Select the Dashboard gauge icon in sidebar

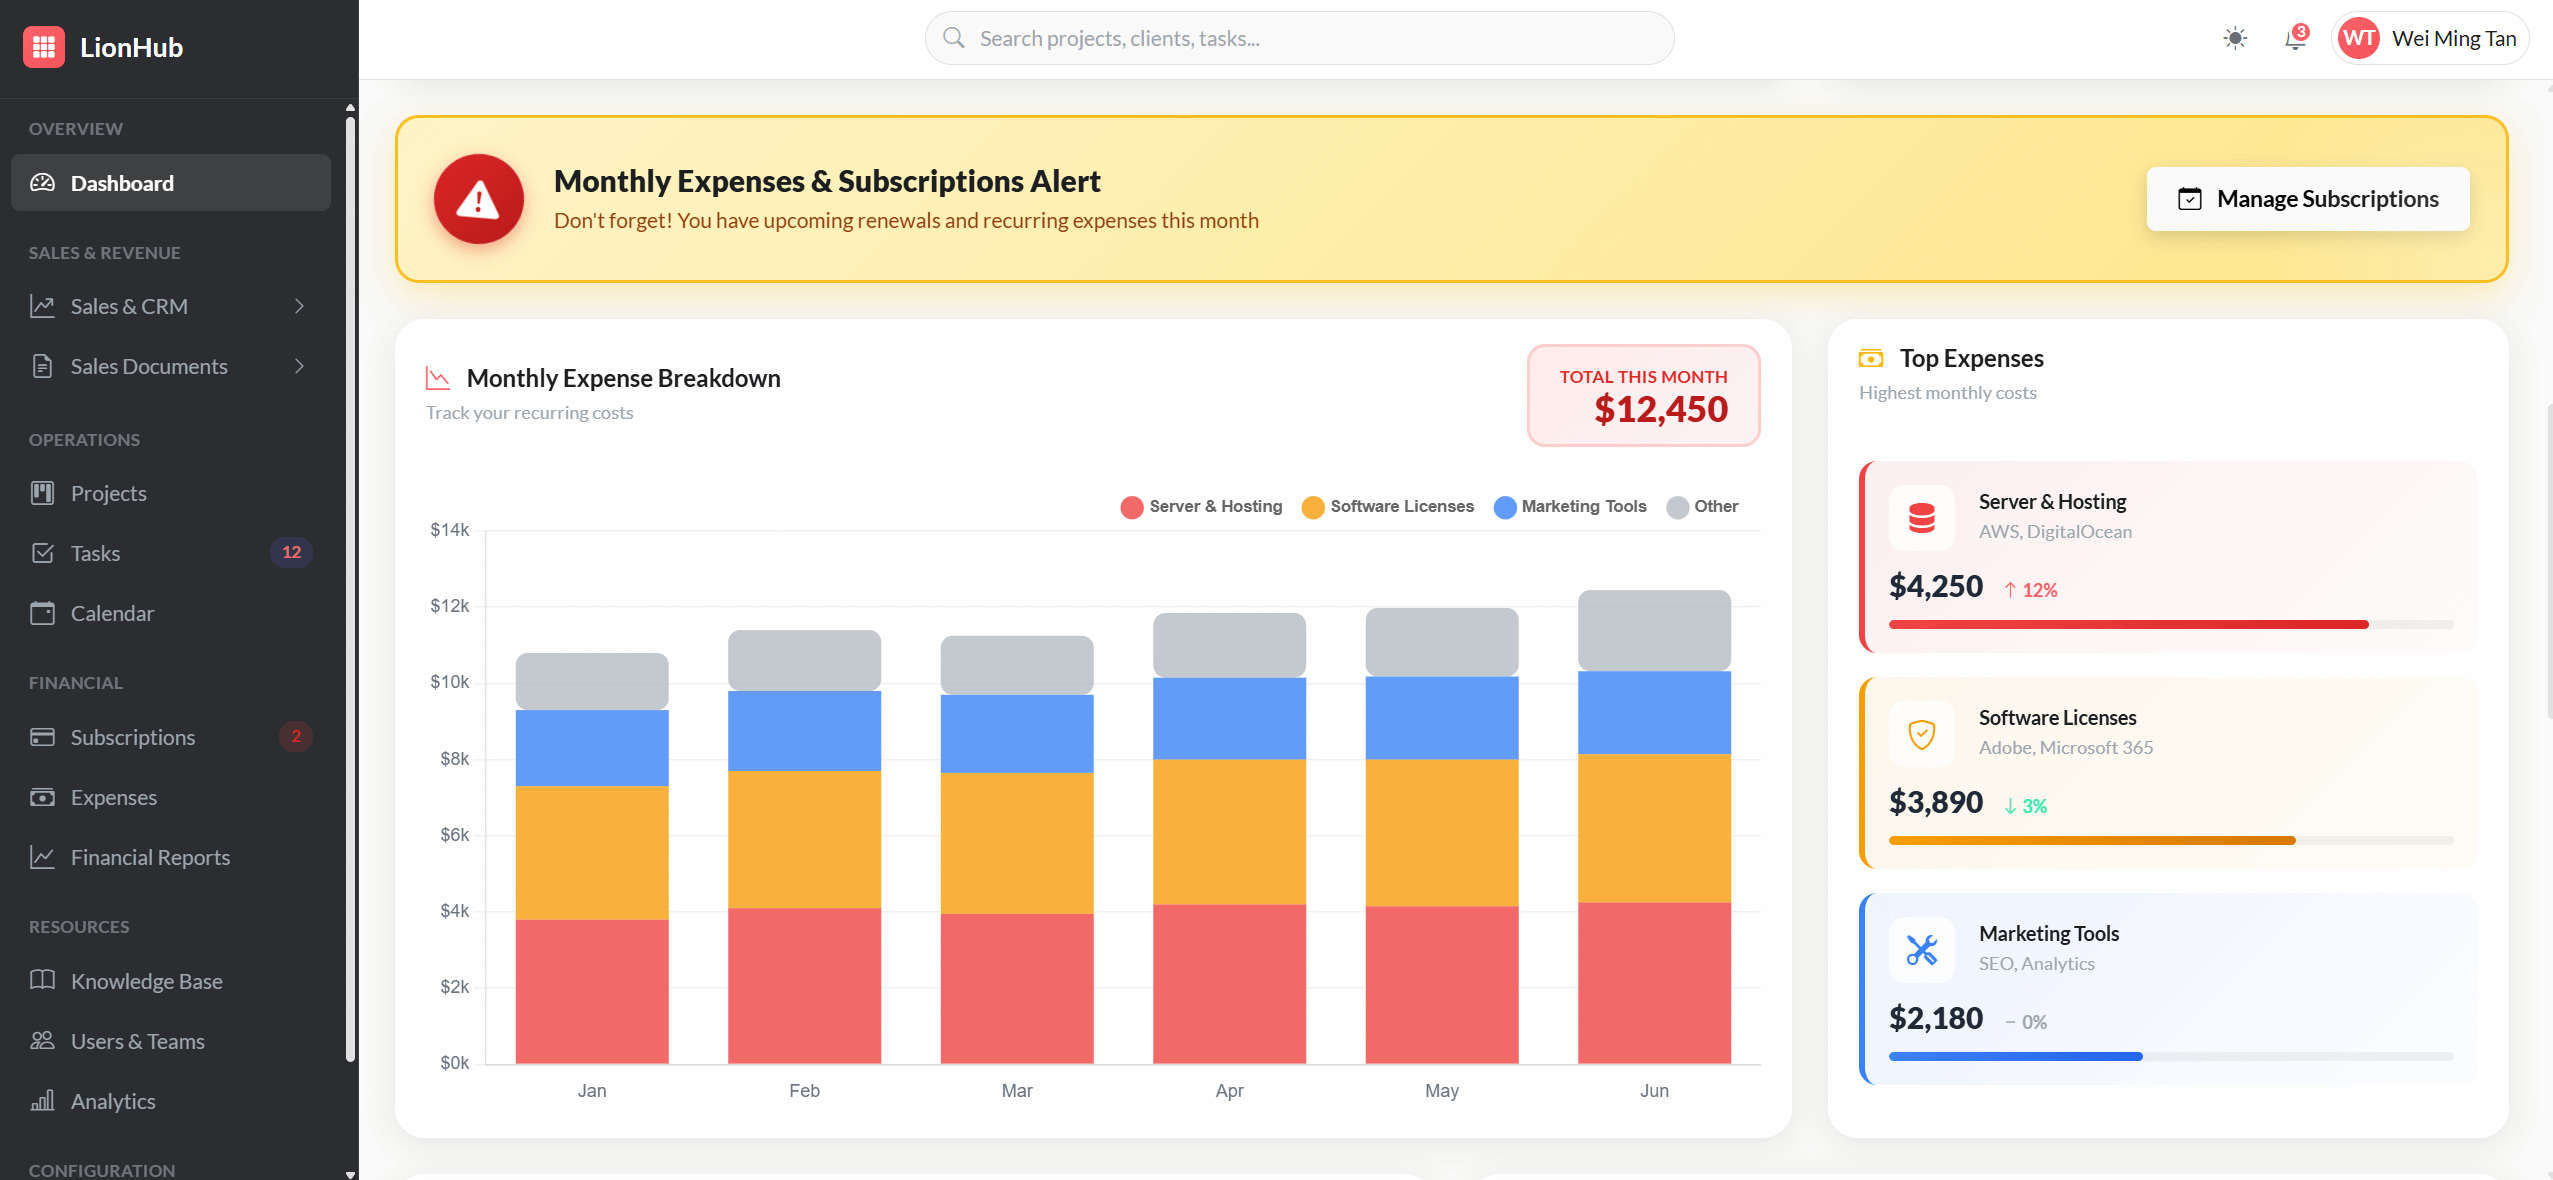(x=43, y=182)
